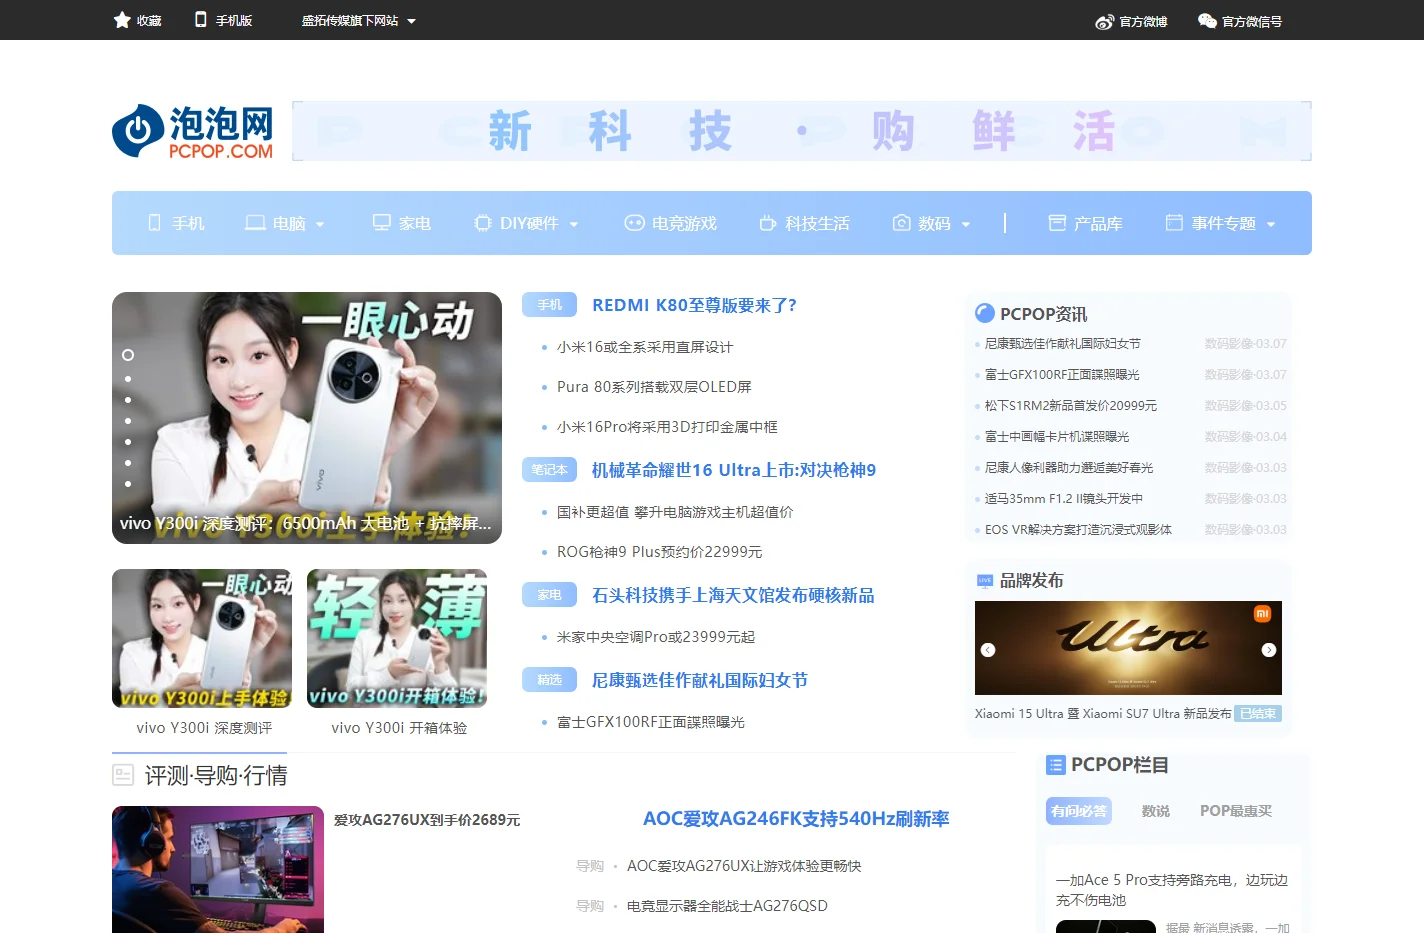Switch to the 有问必答 tab
The height and width of the screenshot is (933, 1424).
(x=1079, y=811)
